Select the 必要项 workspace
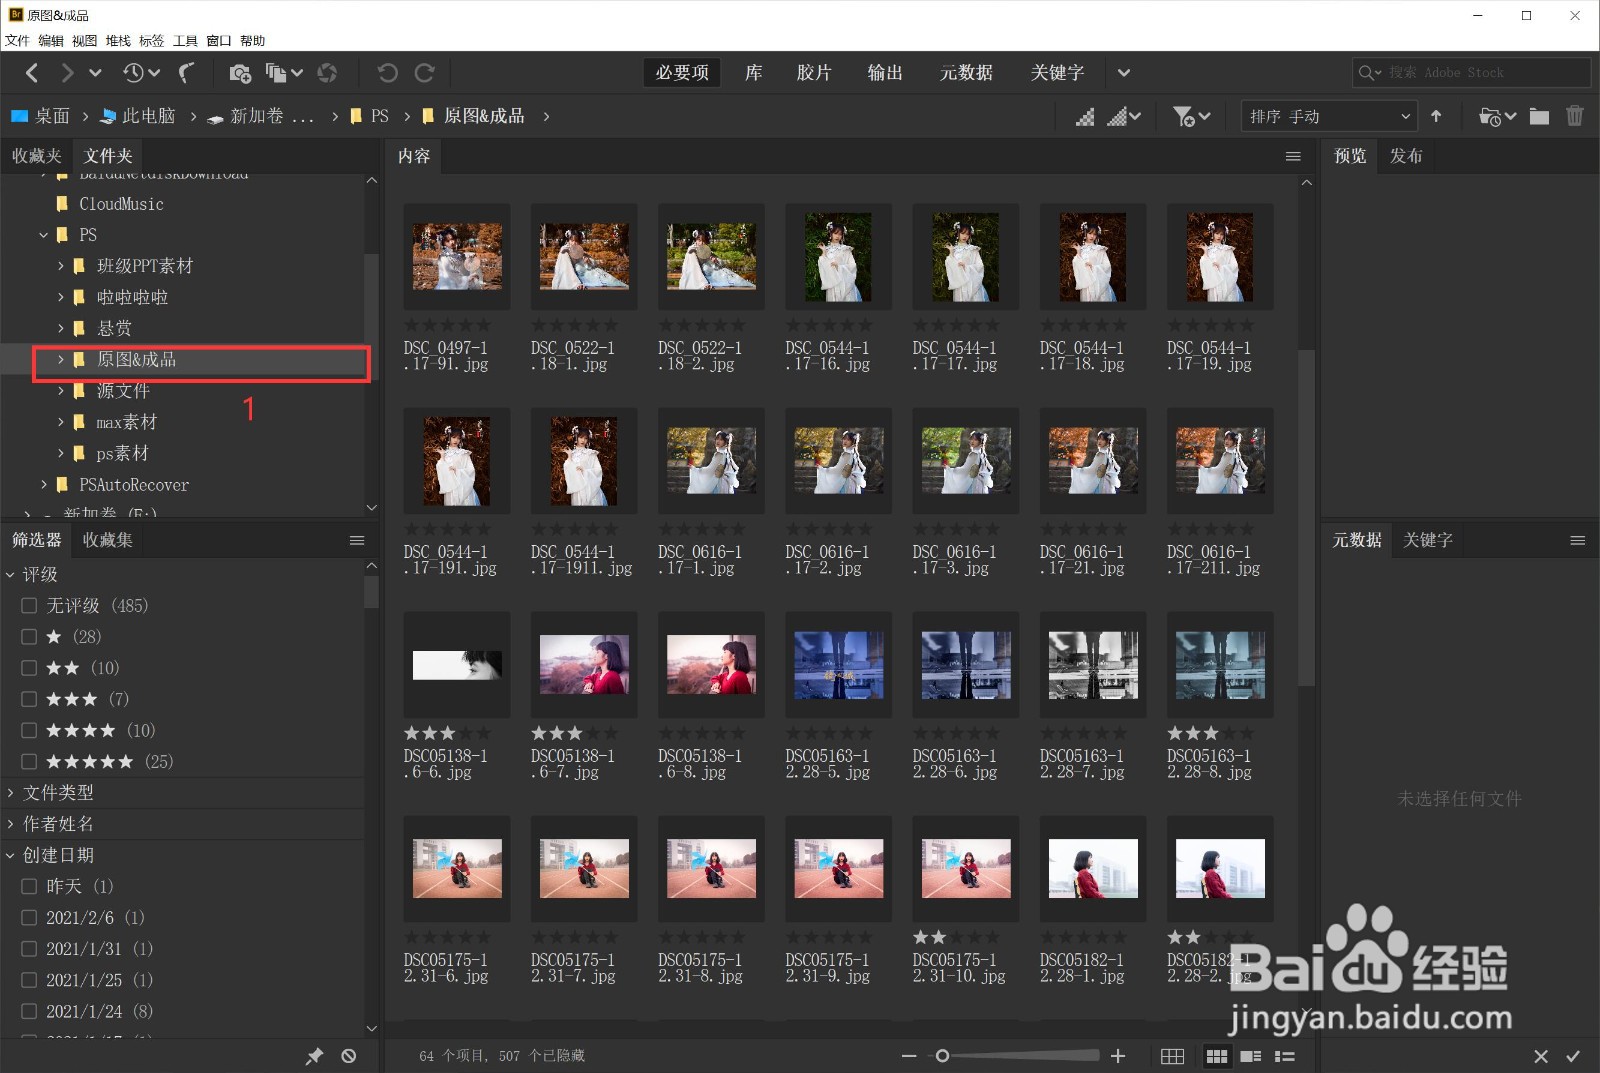 682,73
